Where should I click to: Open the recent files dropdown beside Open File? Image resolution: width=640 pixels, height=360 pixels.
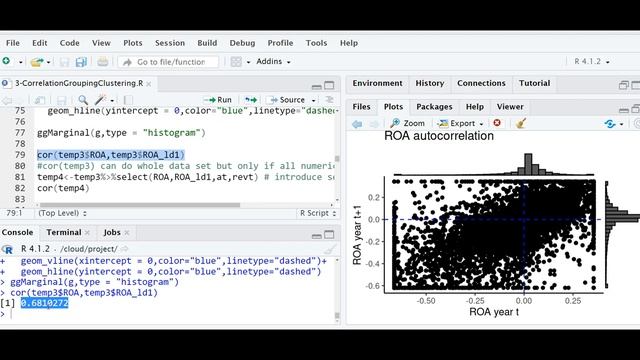point(48,62)
